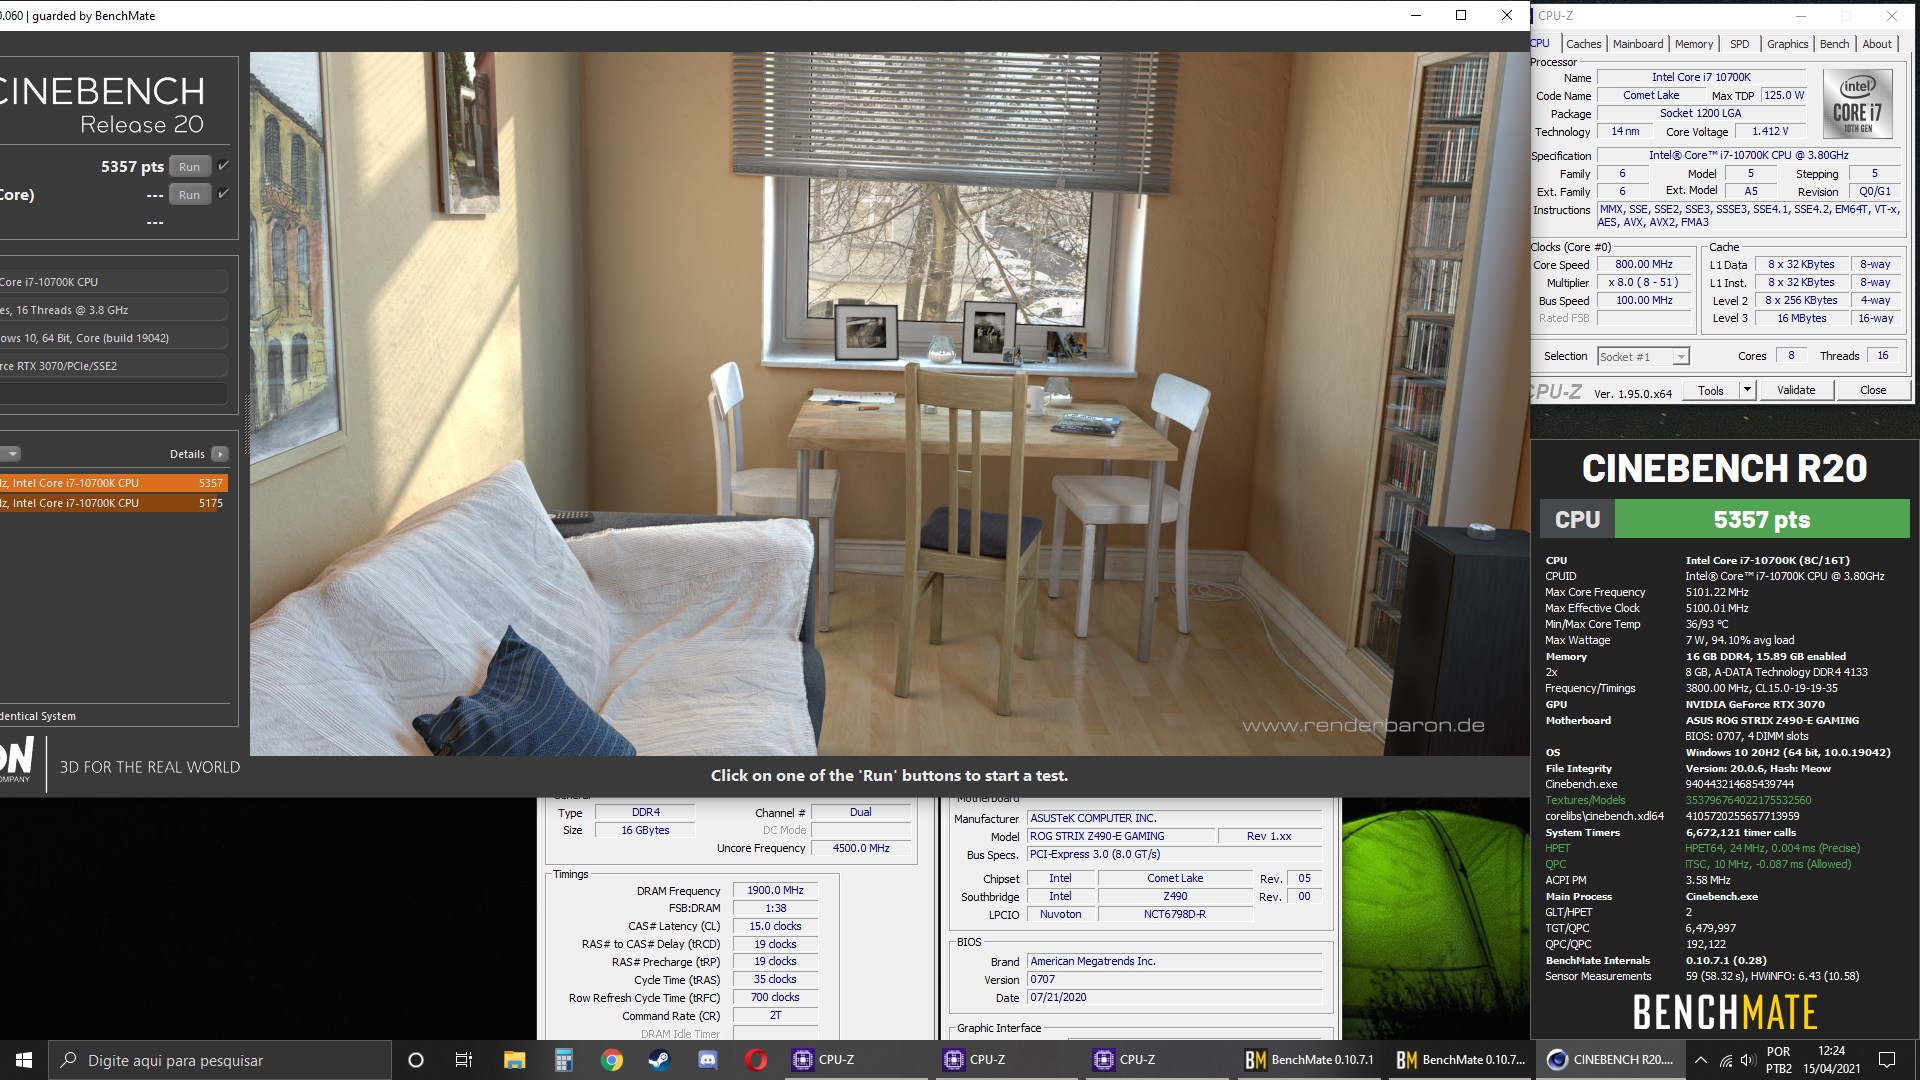The height and width of the screenshot is (1080, 1920).
Task: Click the LPCIO NCT6798D-R value
Action: tap(1175, 914)
